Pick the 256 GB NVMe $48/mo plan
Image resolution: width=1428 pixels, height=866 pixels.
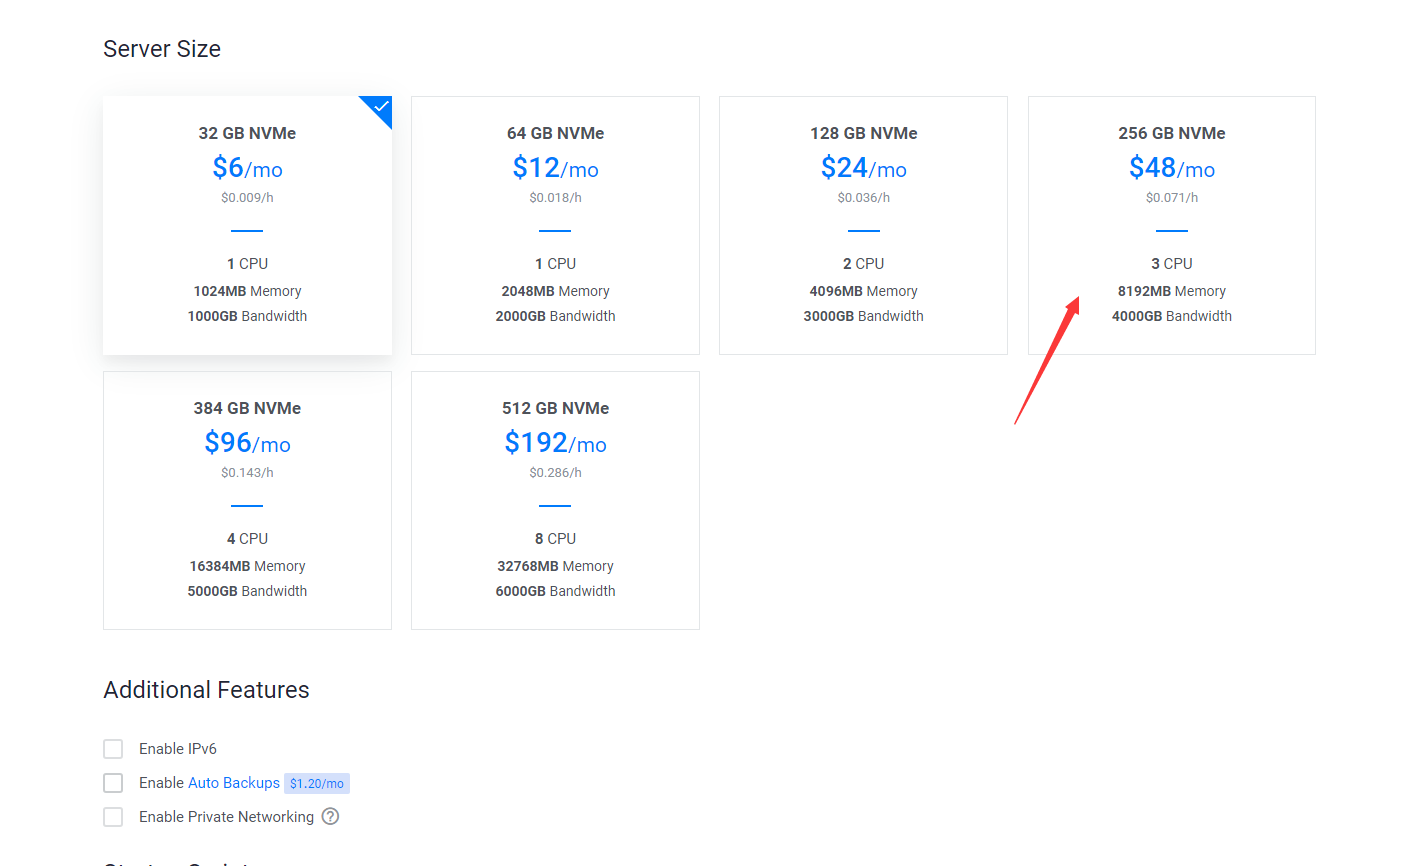[1171, 225]
